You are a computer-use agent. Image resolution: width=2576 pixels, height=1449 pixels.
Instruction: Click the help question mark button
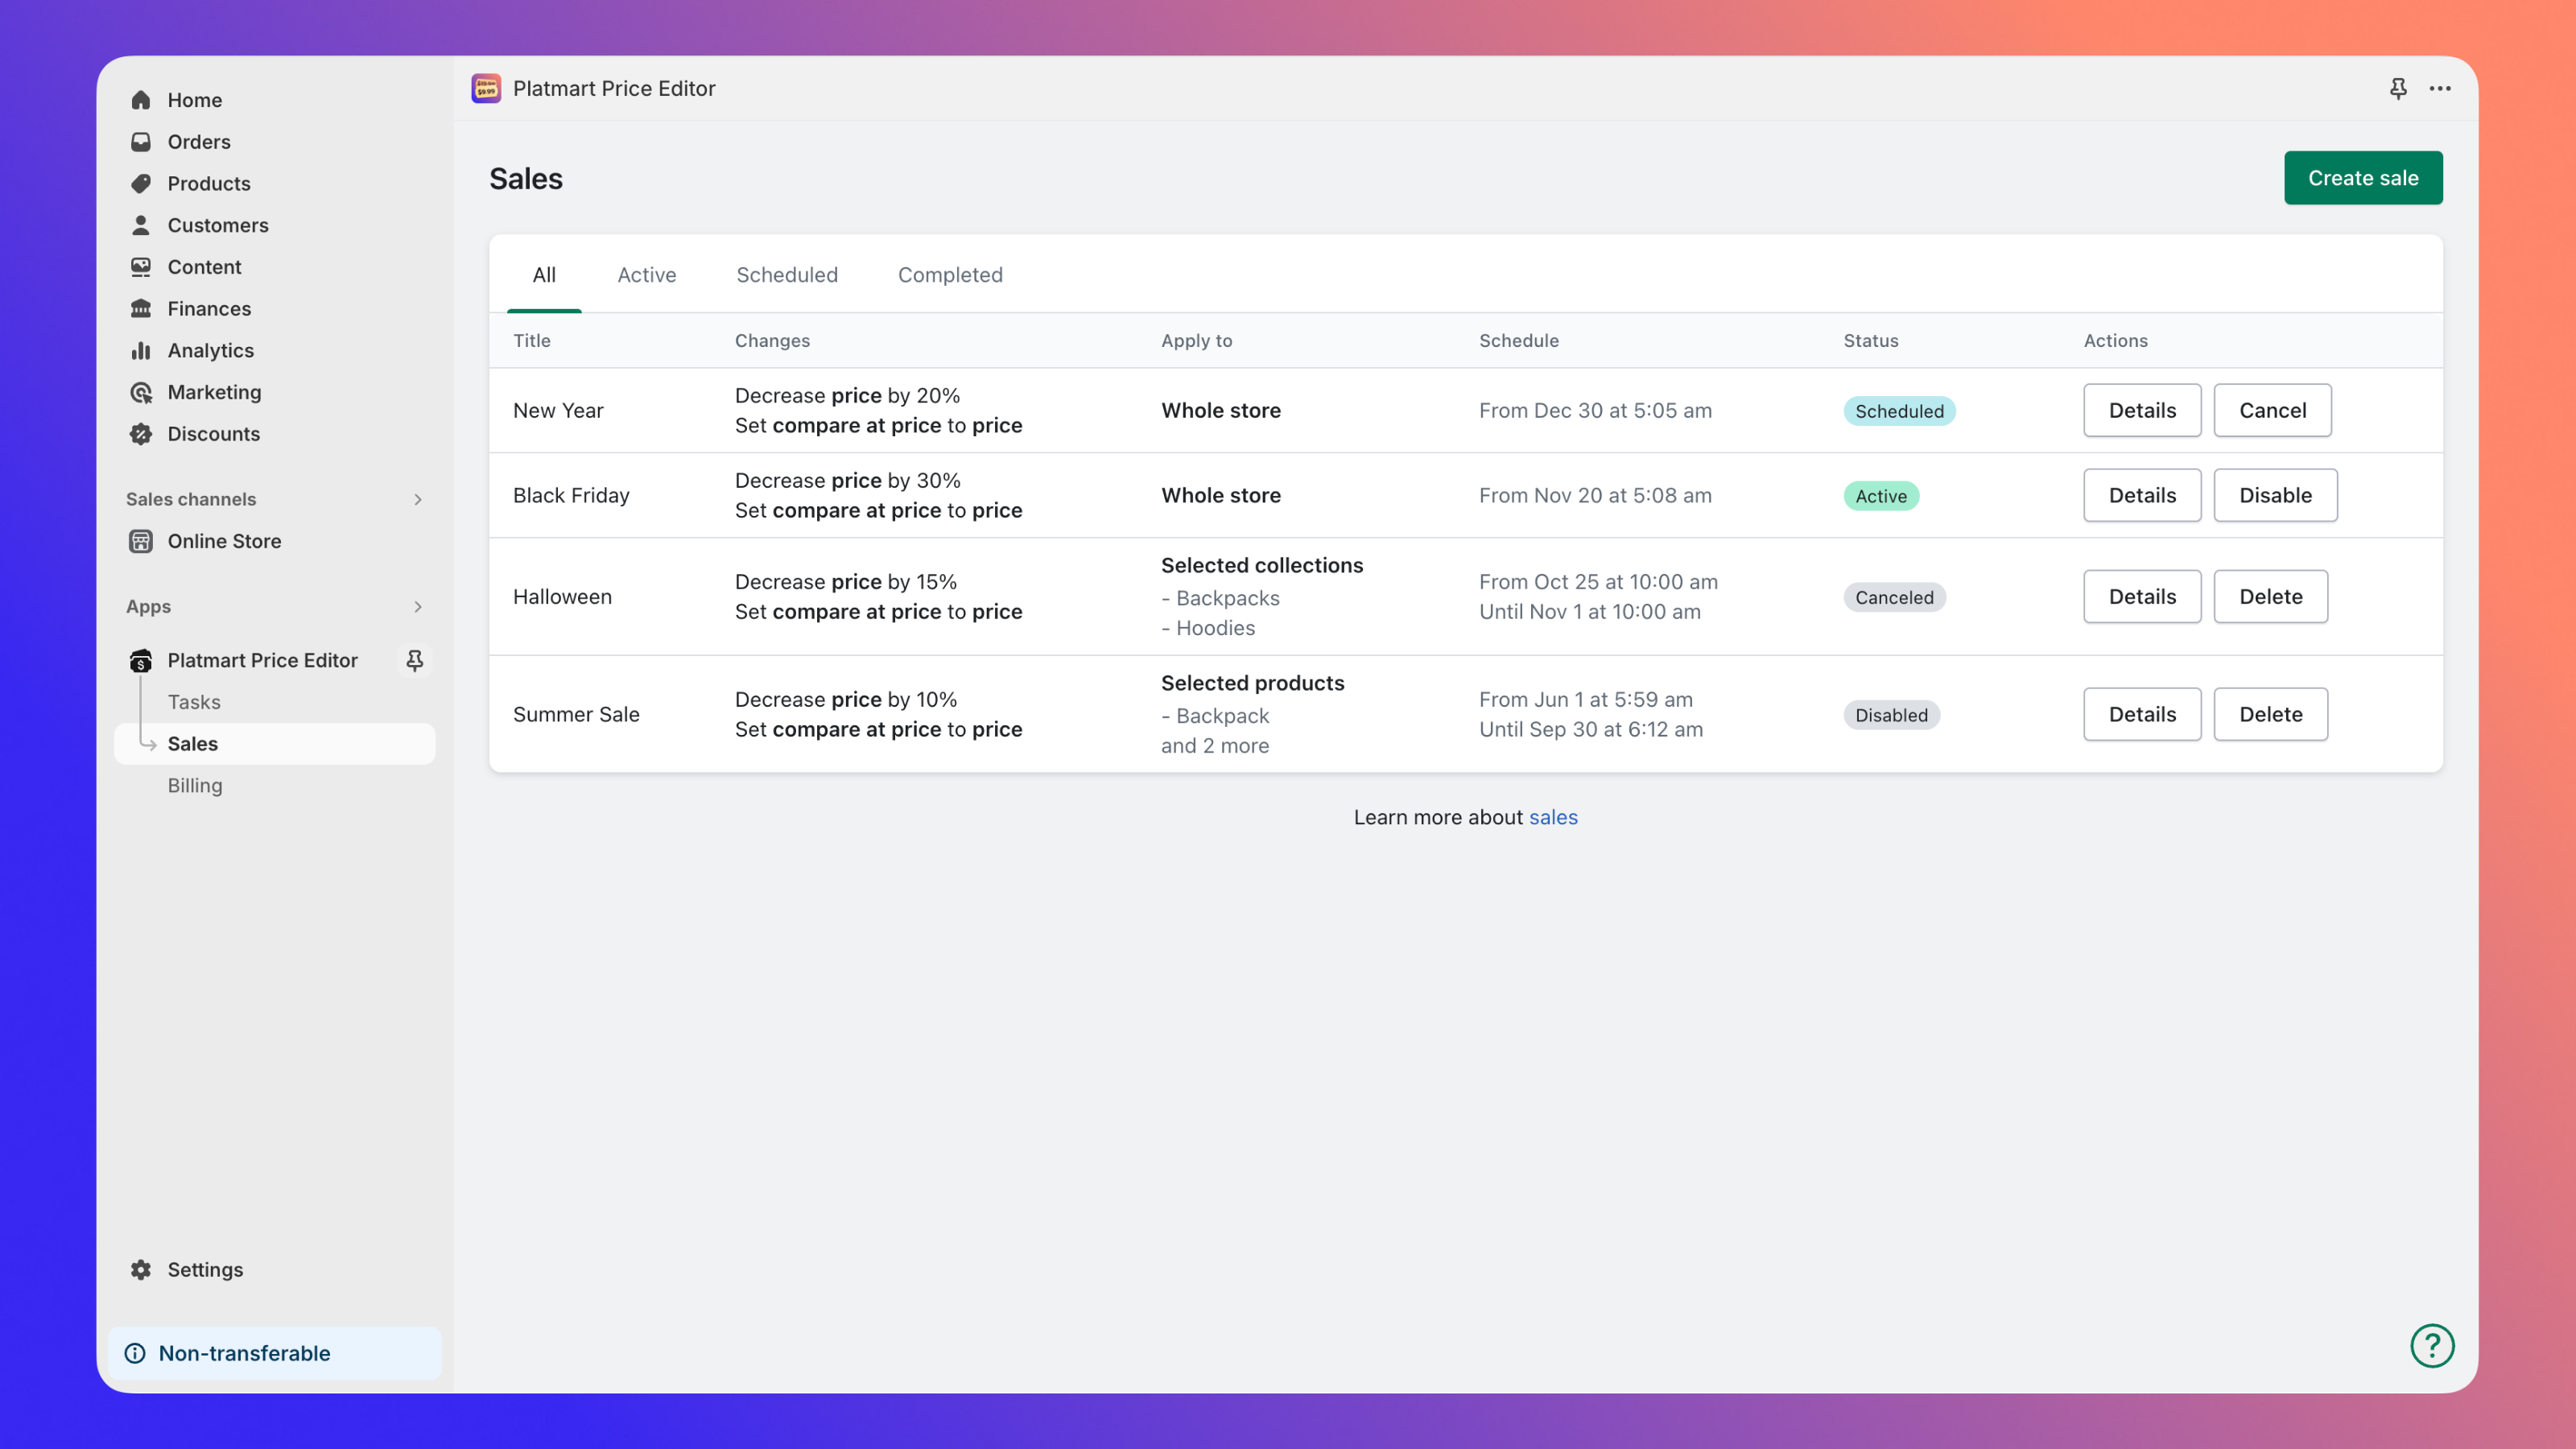pyautogui.click(x=2433, y=1346)
